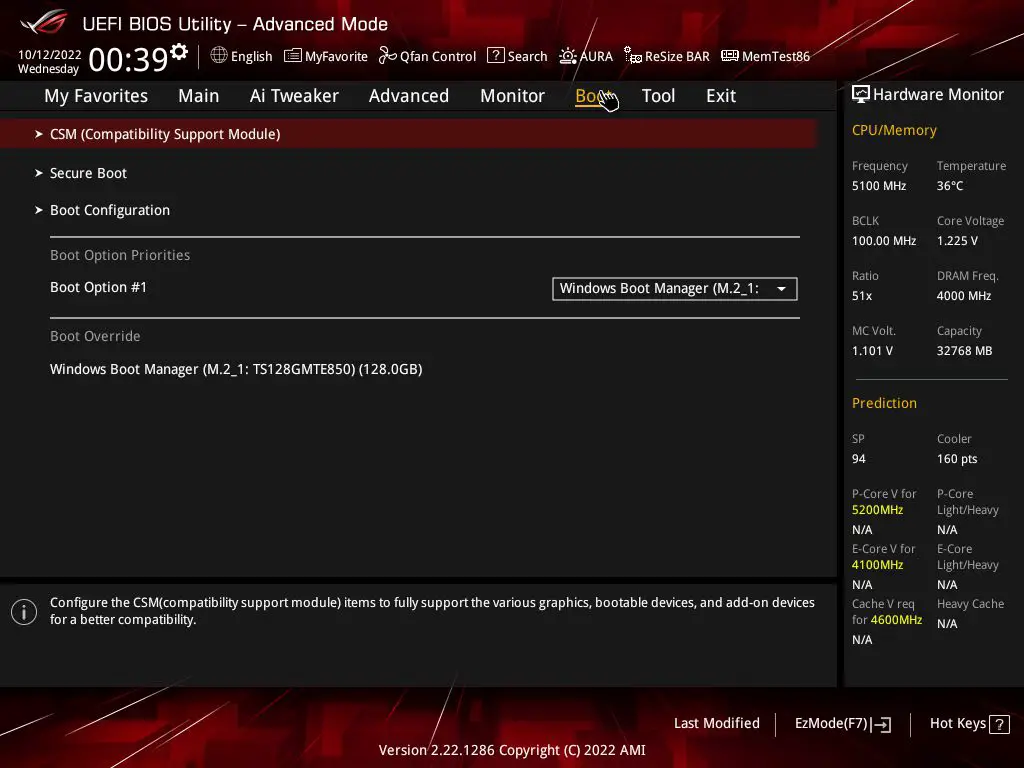Select the Boot tab
The height and width of the screenshot is (768, 1024).
coord(593,96)
